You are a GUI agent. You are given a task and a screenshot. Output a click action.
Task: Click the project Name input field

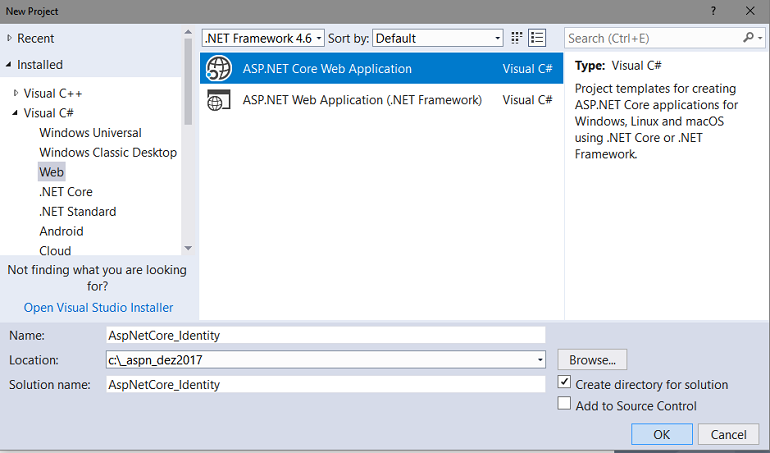coord(326,335)
